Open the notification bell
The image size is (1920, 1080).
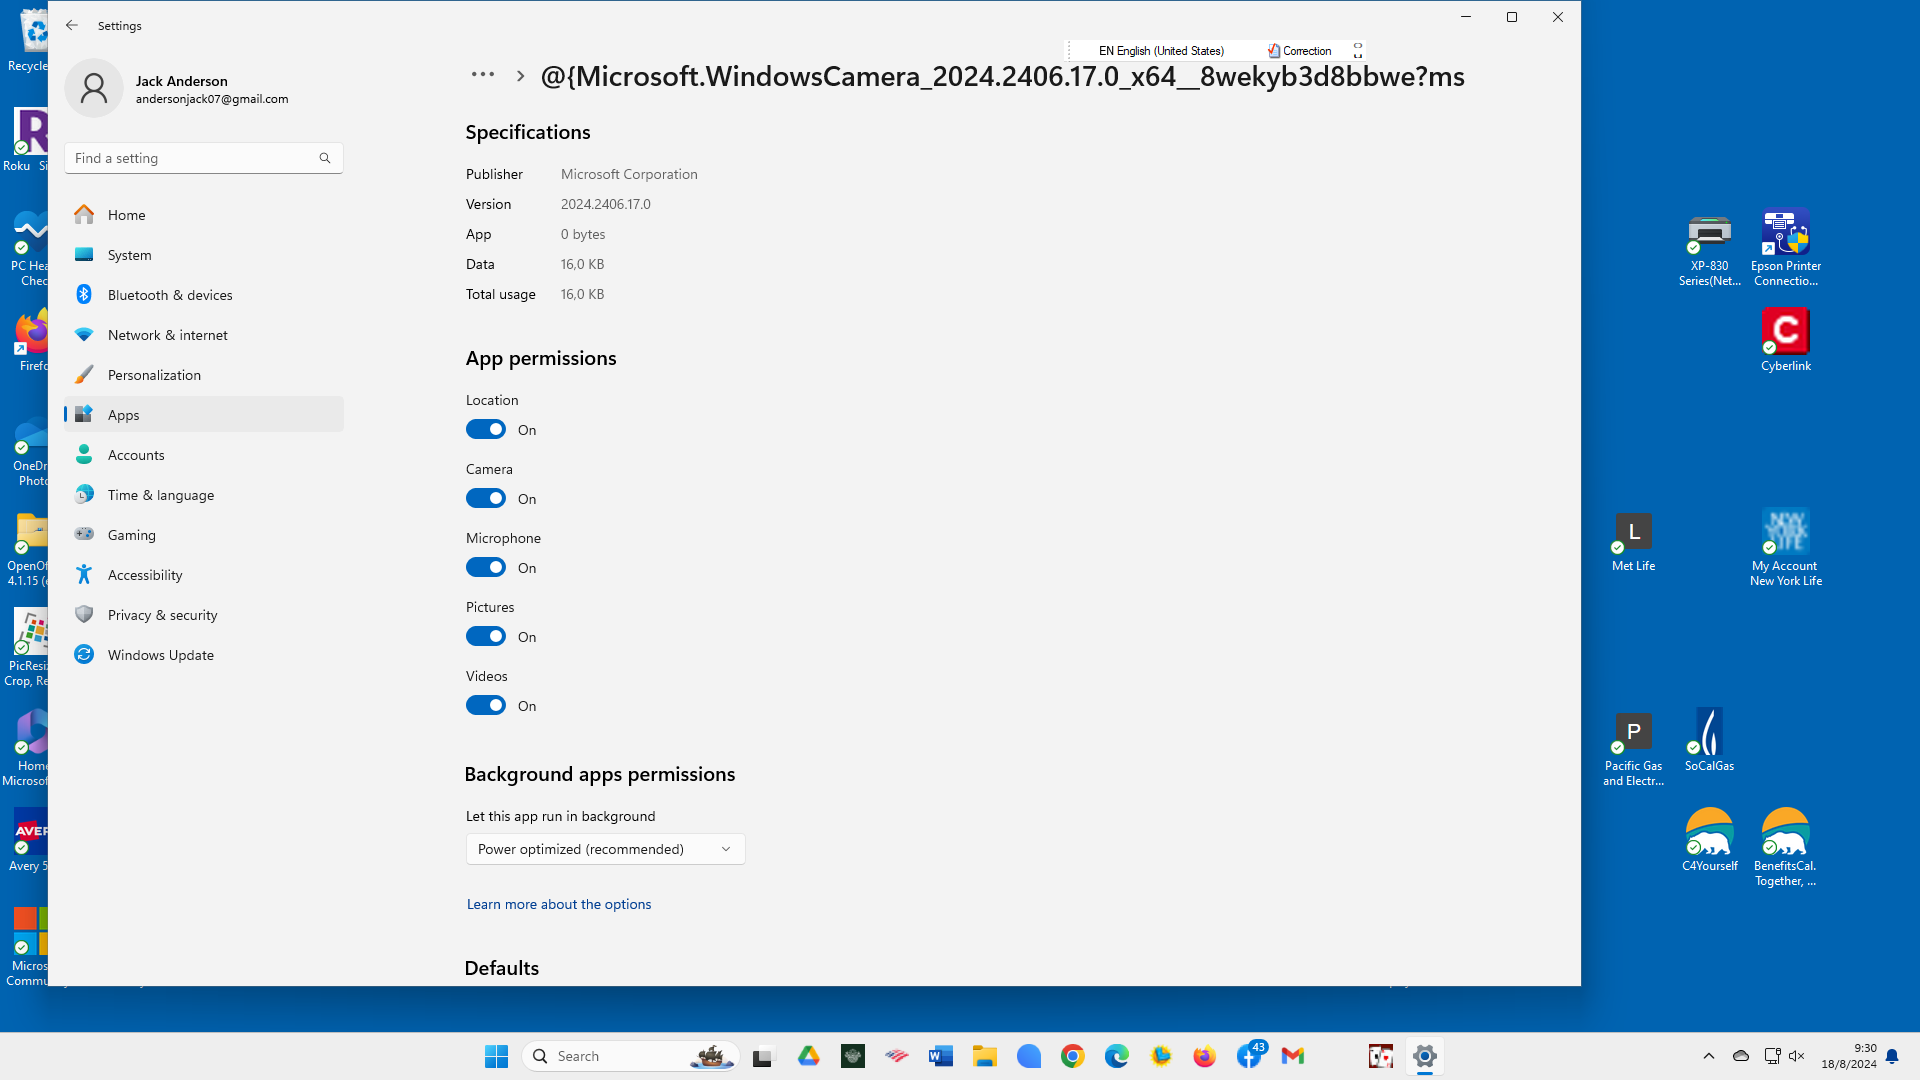tap(1892, 1056)
